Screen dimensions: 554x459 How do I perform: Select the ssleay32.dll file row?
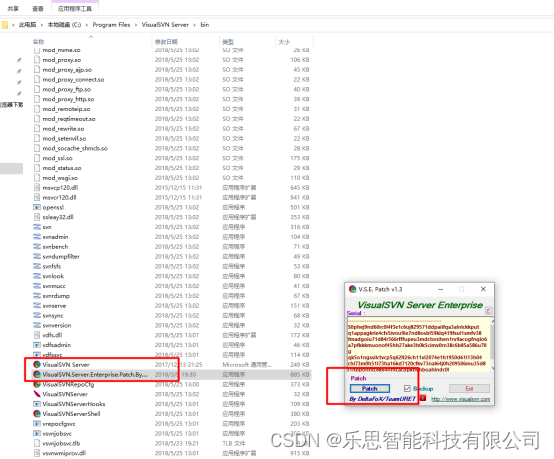point(171,217)
